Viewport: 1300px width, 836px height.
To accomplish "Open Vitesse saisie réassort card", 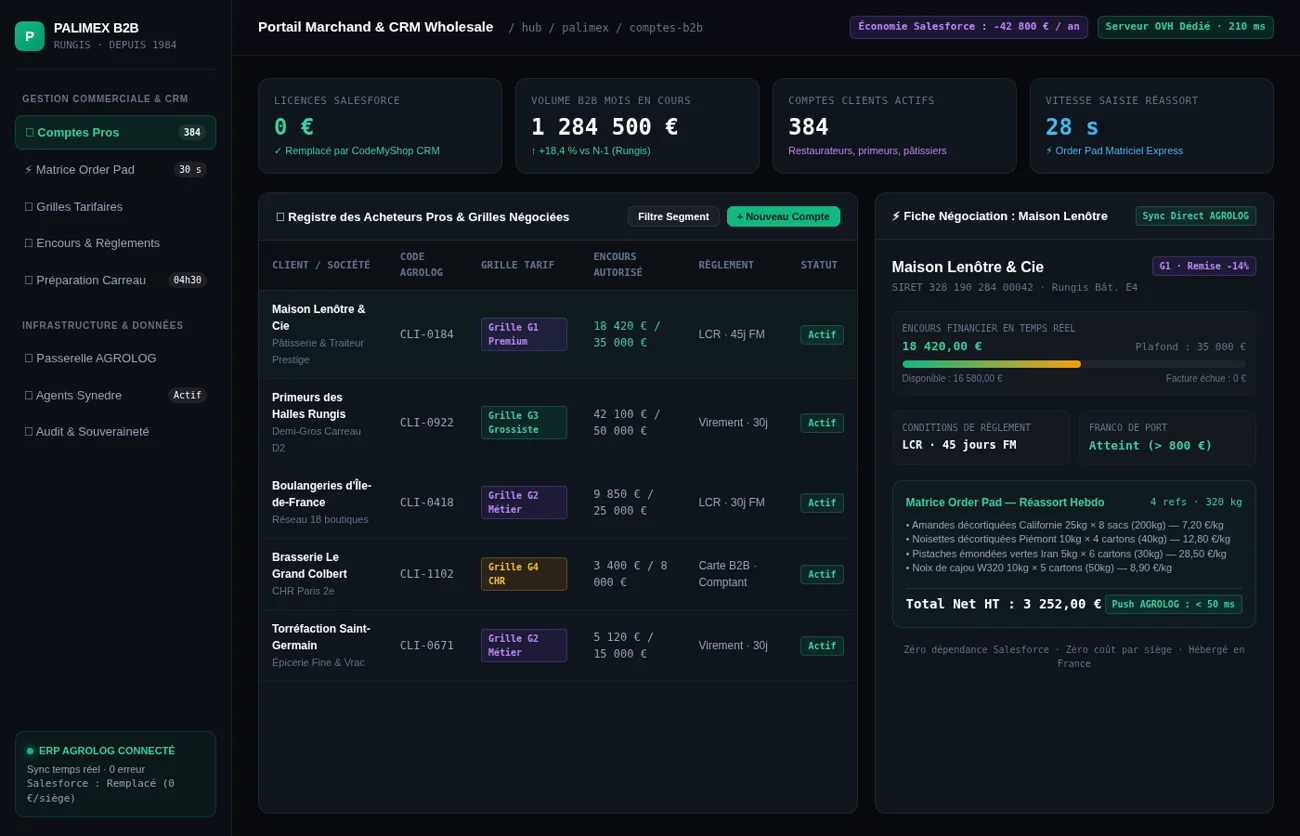I will 1151,126.
